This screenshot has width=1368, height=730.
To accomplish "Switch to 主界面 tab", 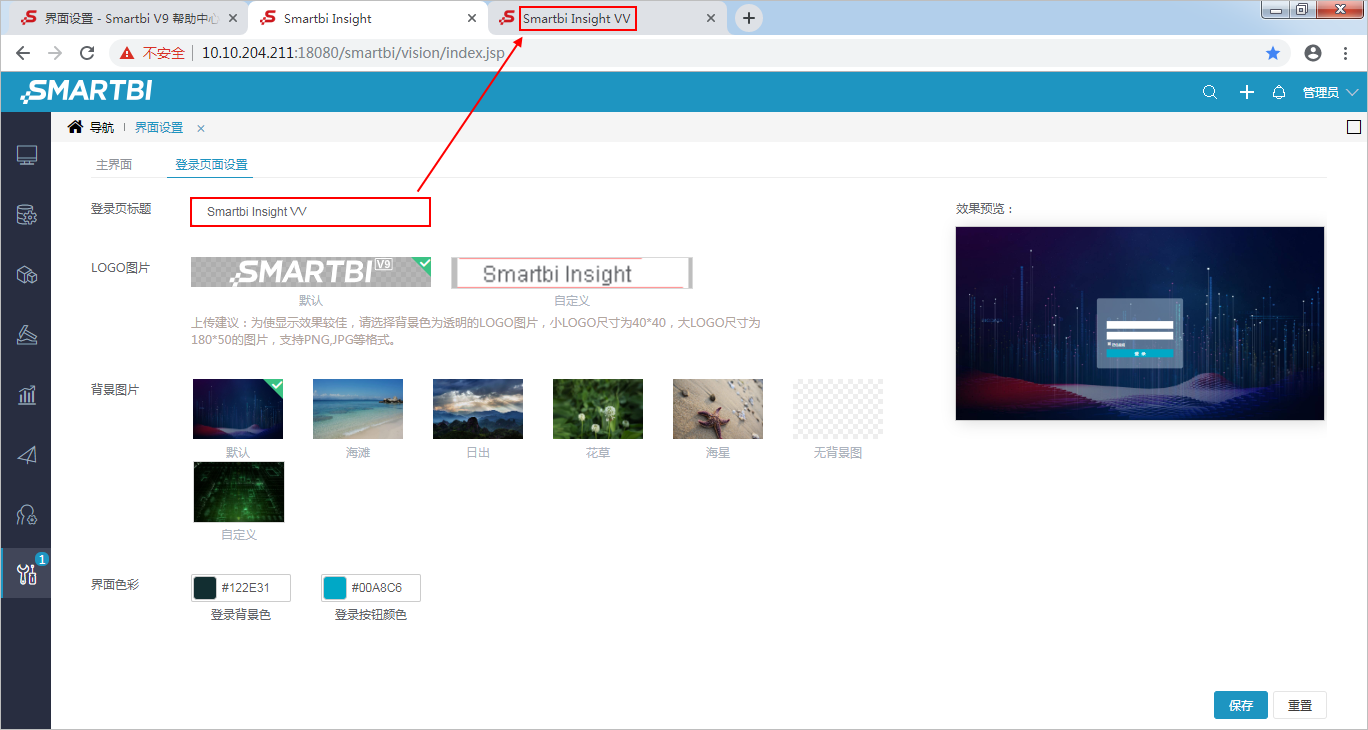I will point(114,164).
